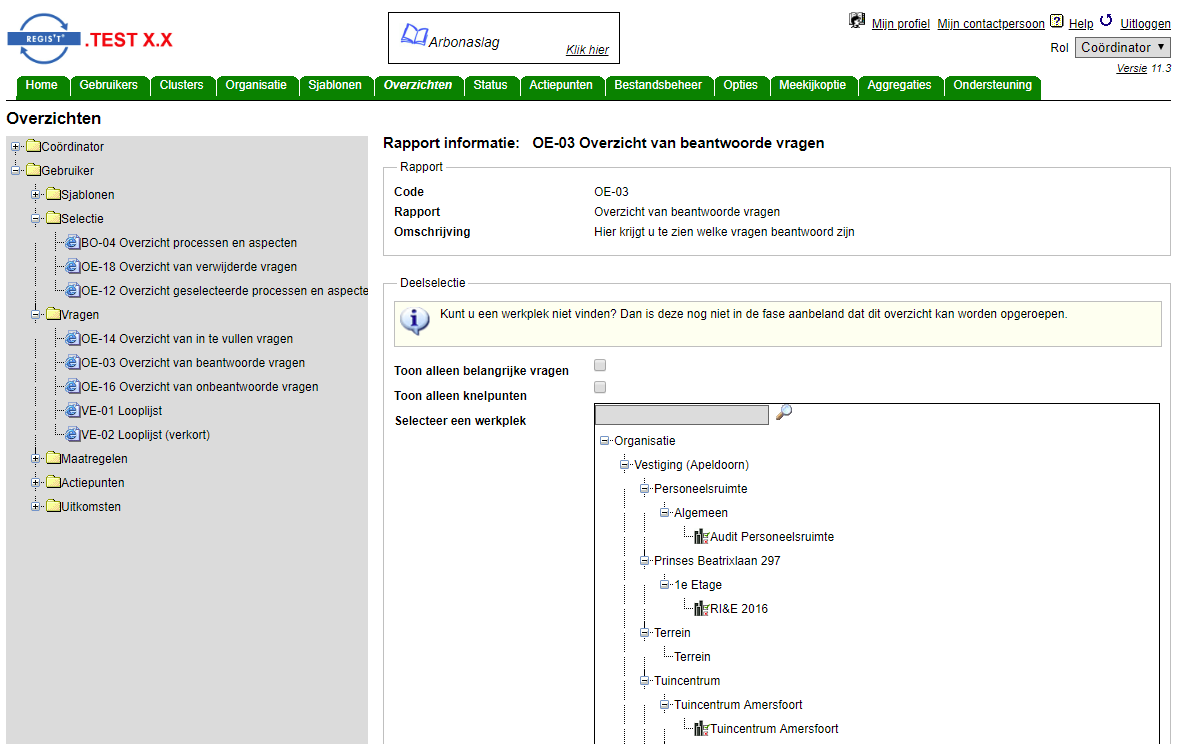The width and height of the screenshot is (1182, 744).
Task: Click the Tuincentrum Amersfoort building icon
Action: pyautogui.click(x=701, y=728)
